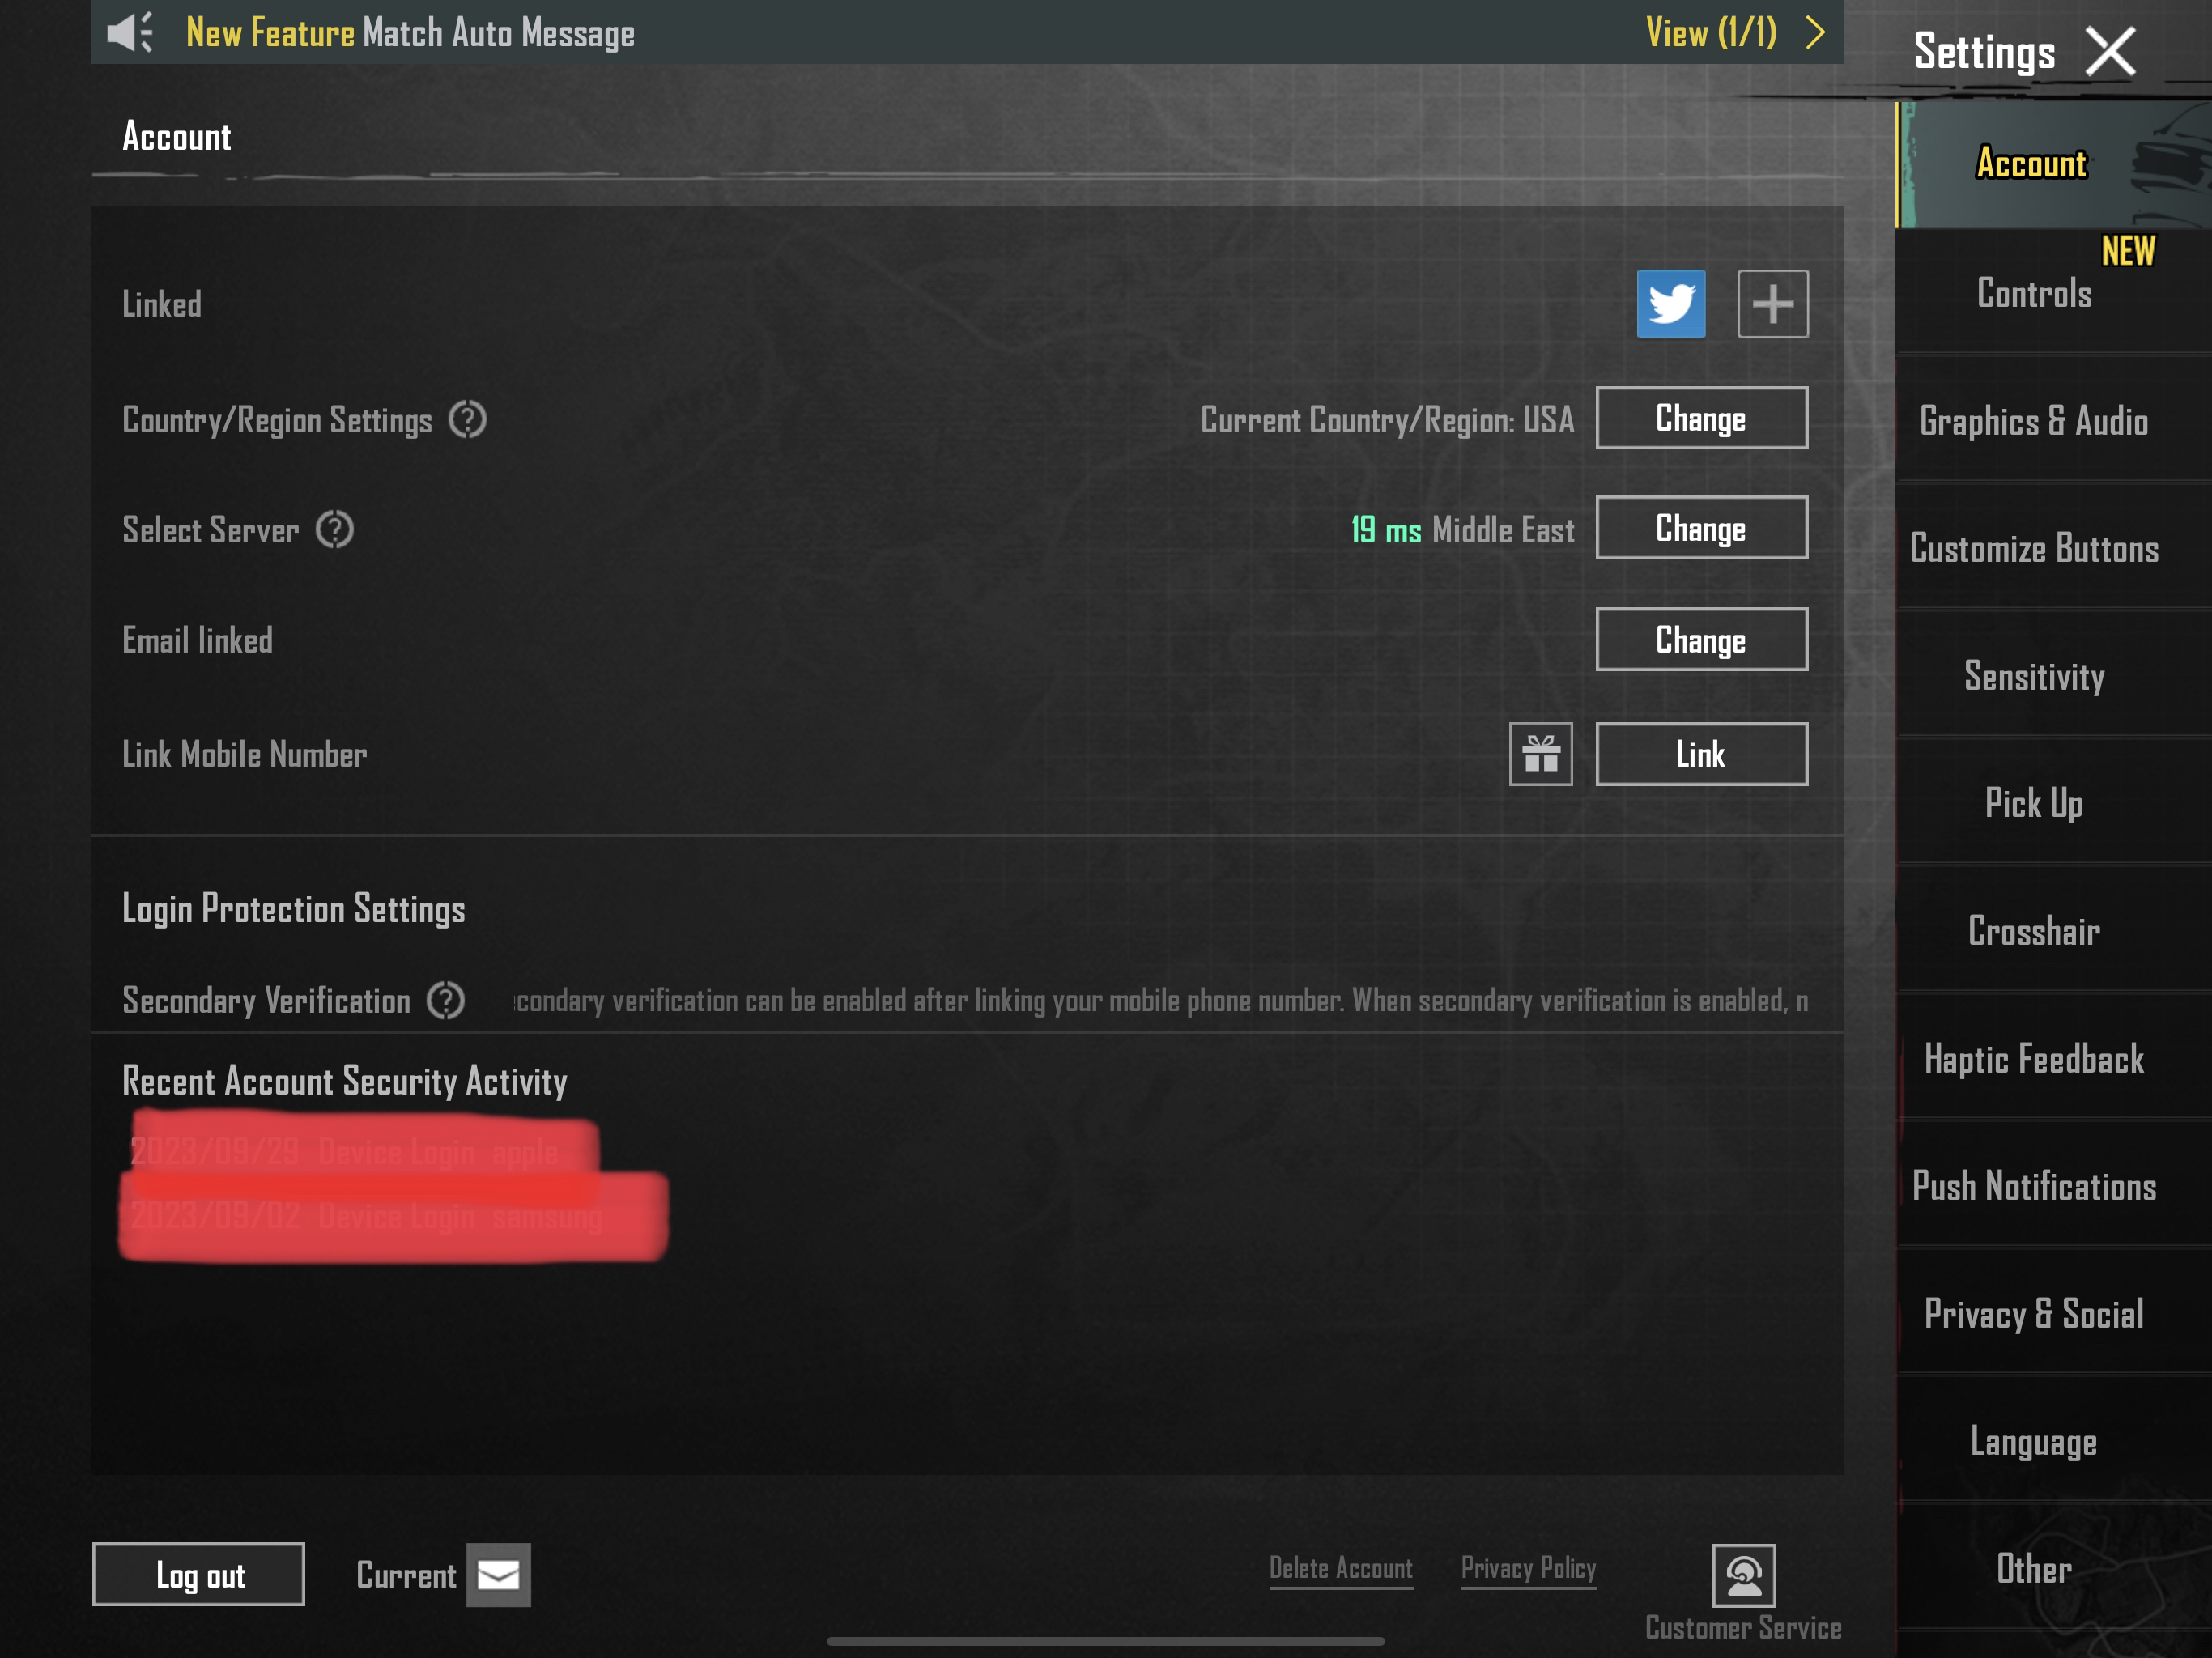Click the gift reward icon beside Link
The height and width of the screenshot is (1658, 2212).
[1540, 754]
